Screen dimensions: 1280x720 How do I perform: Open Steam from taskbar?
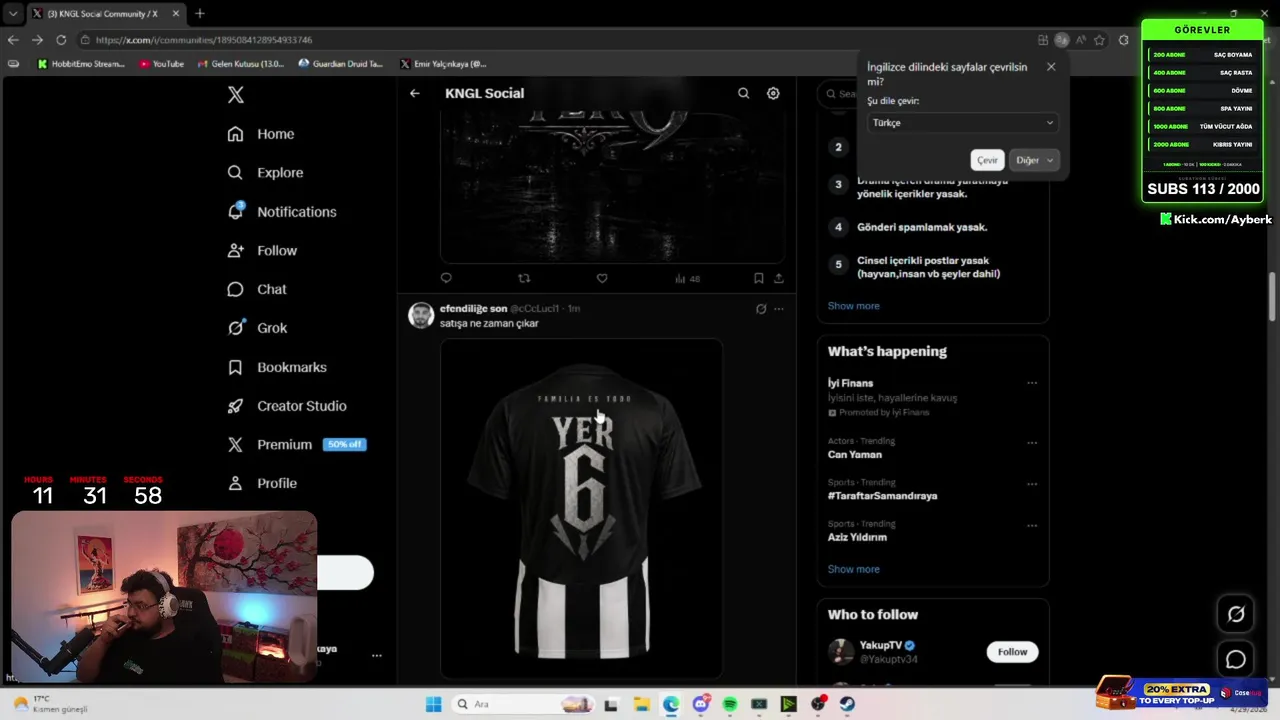point(847,704)
